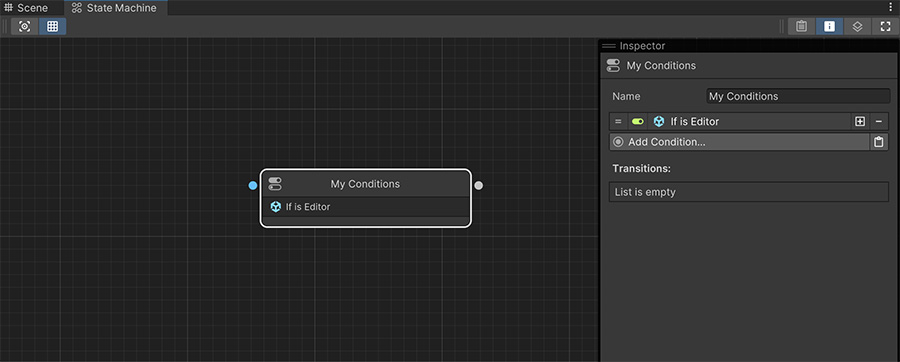Screen dimensions: 900x362
Task: Click the frame/focus view toolbar icon
Action: click(x=25, y=26)
